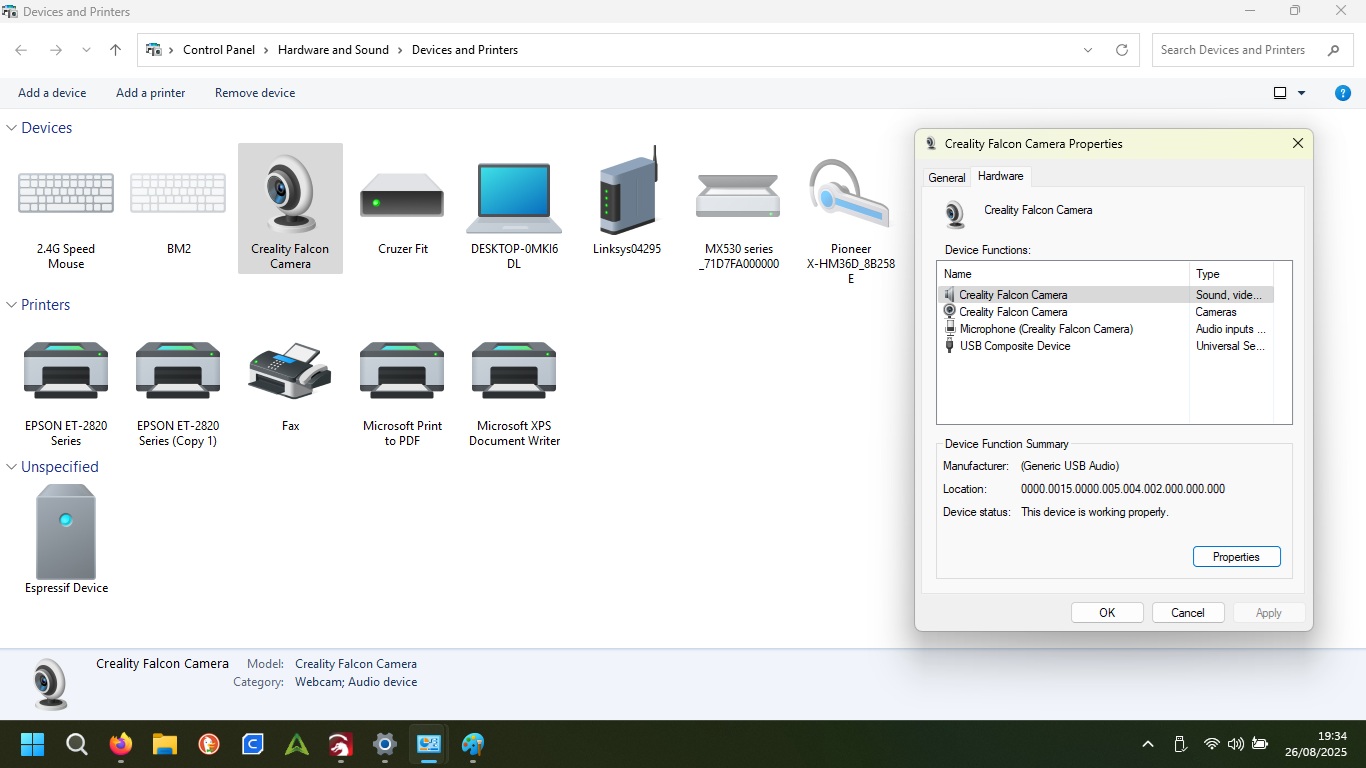Viewport: 1366px width, 768px height.
Task: Open the taskbar Settings gear app
Action: coord(385,744)
